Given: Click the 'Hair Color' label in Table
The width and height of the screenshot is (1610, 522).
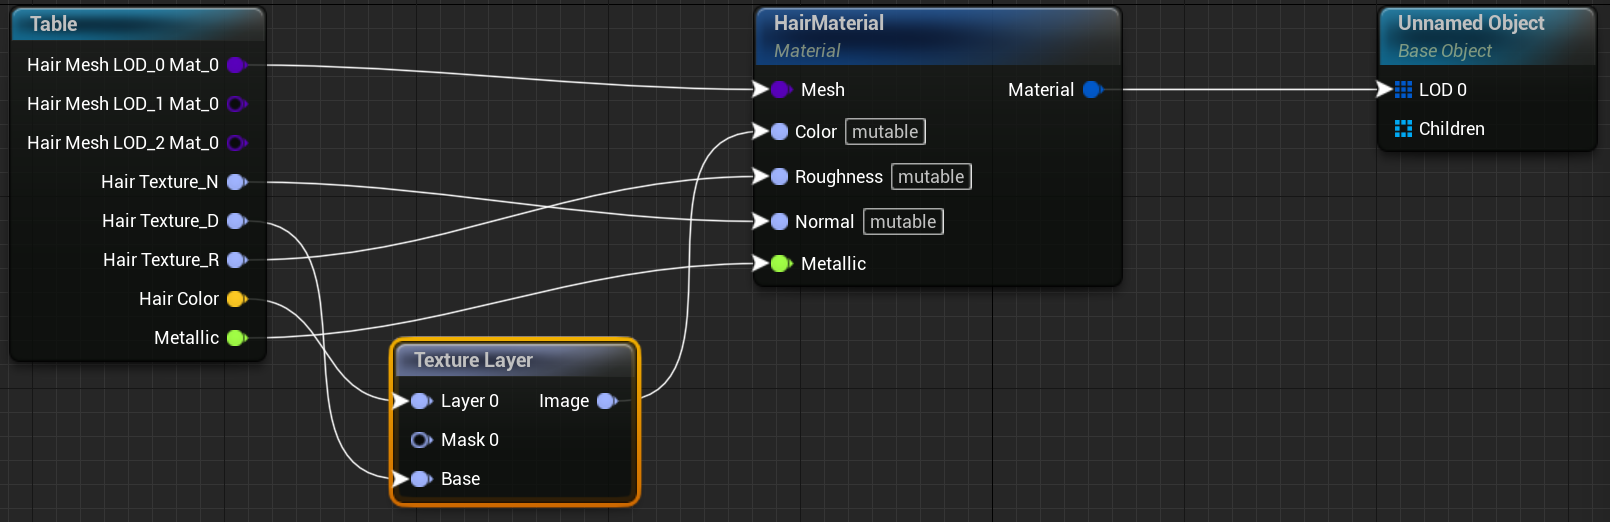Looking at the screenshot, I should (x=179, y=299).
